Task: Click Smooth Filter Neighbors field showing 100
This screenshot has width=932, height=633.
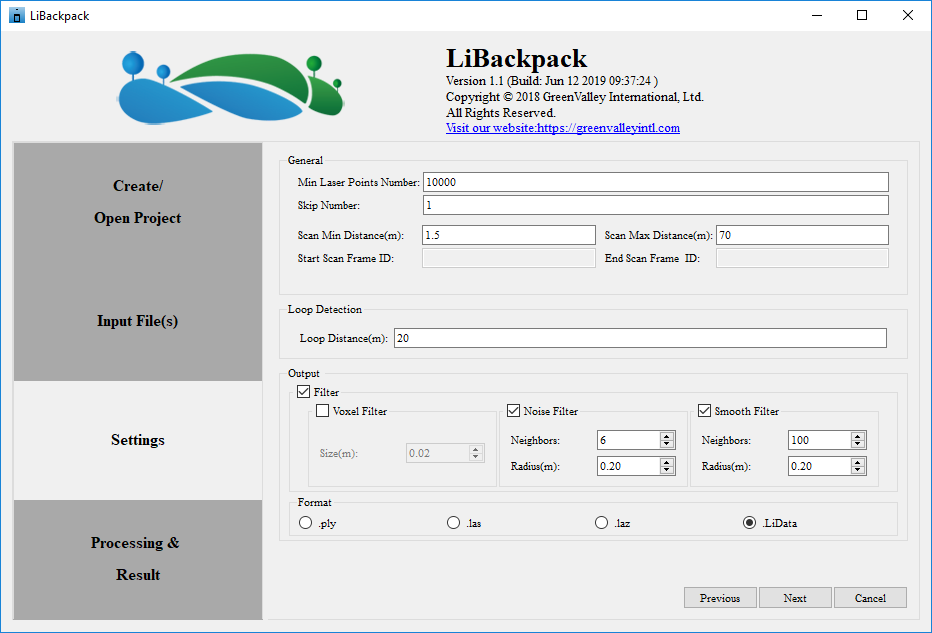Action: tap(820, 440)
